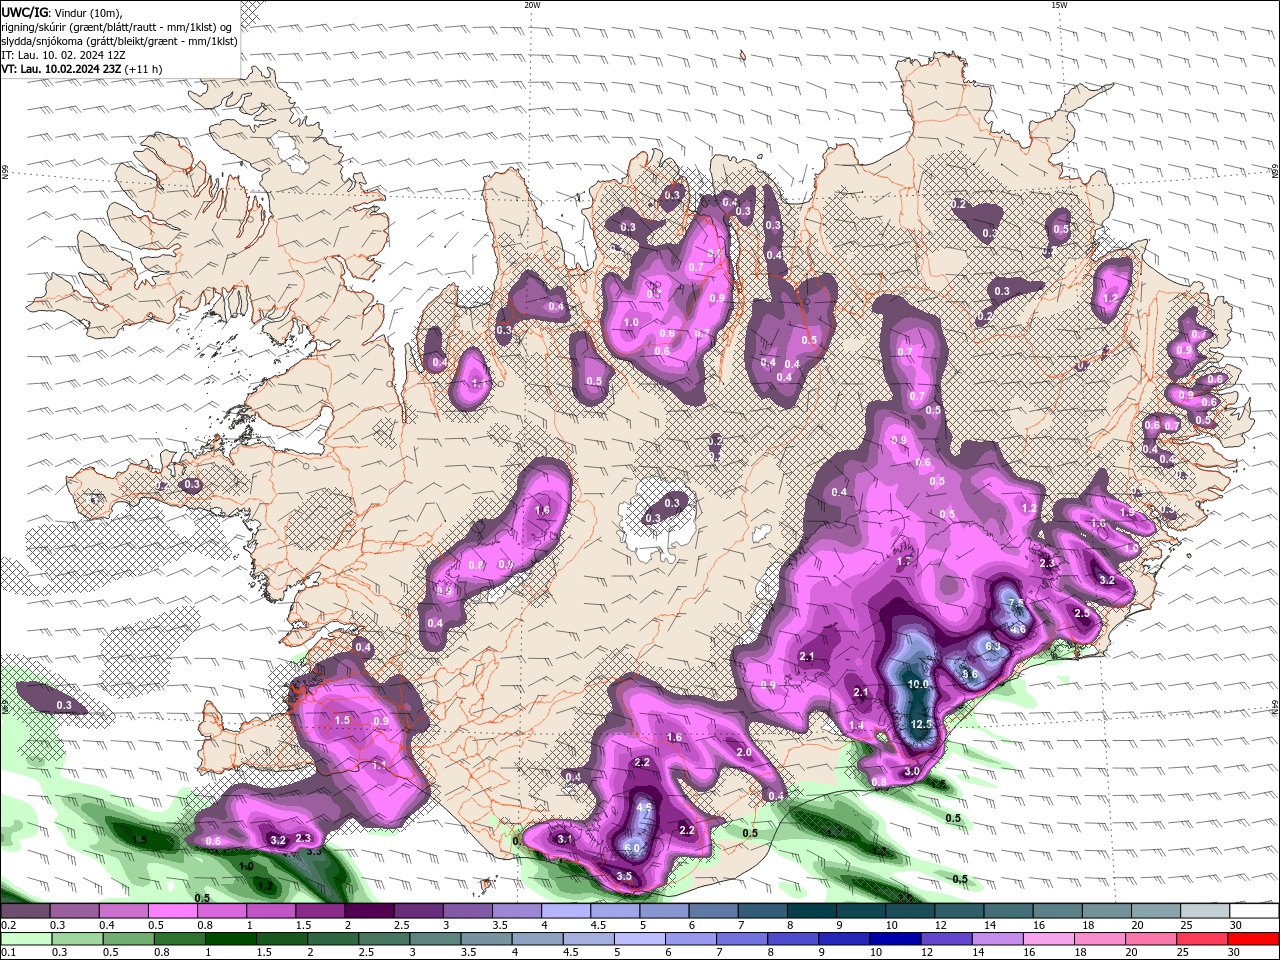Click the '1.7' value in the eastern highlands
The width and height of the screenshot is (1280, 960).
tap(903, 562)
